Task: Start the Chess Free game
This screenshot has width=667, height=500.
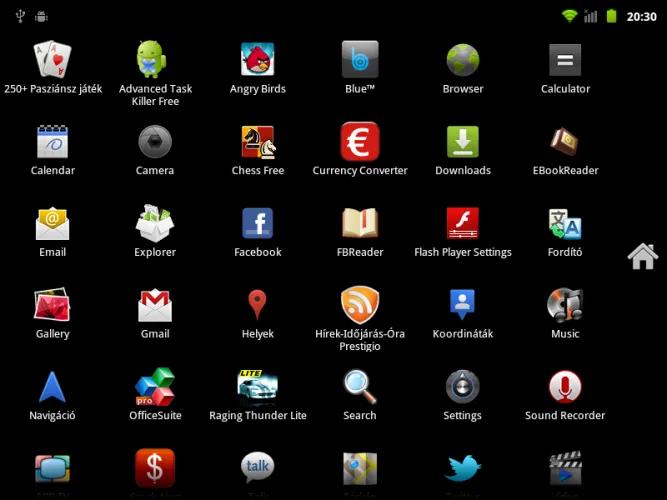Action: [x=258, y=142]
